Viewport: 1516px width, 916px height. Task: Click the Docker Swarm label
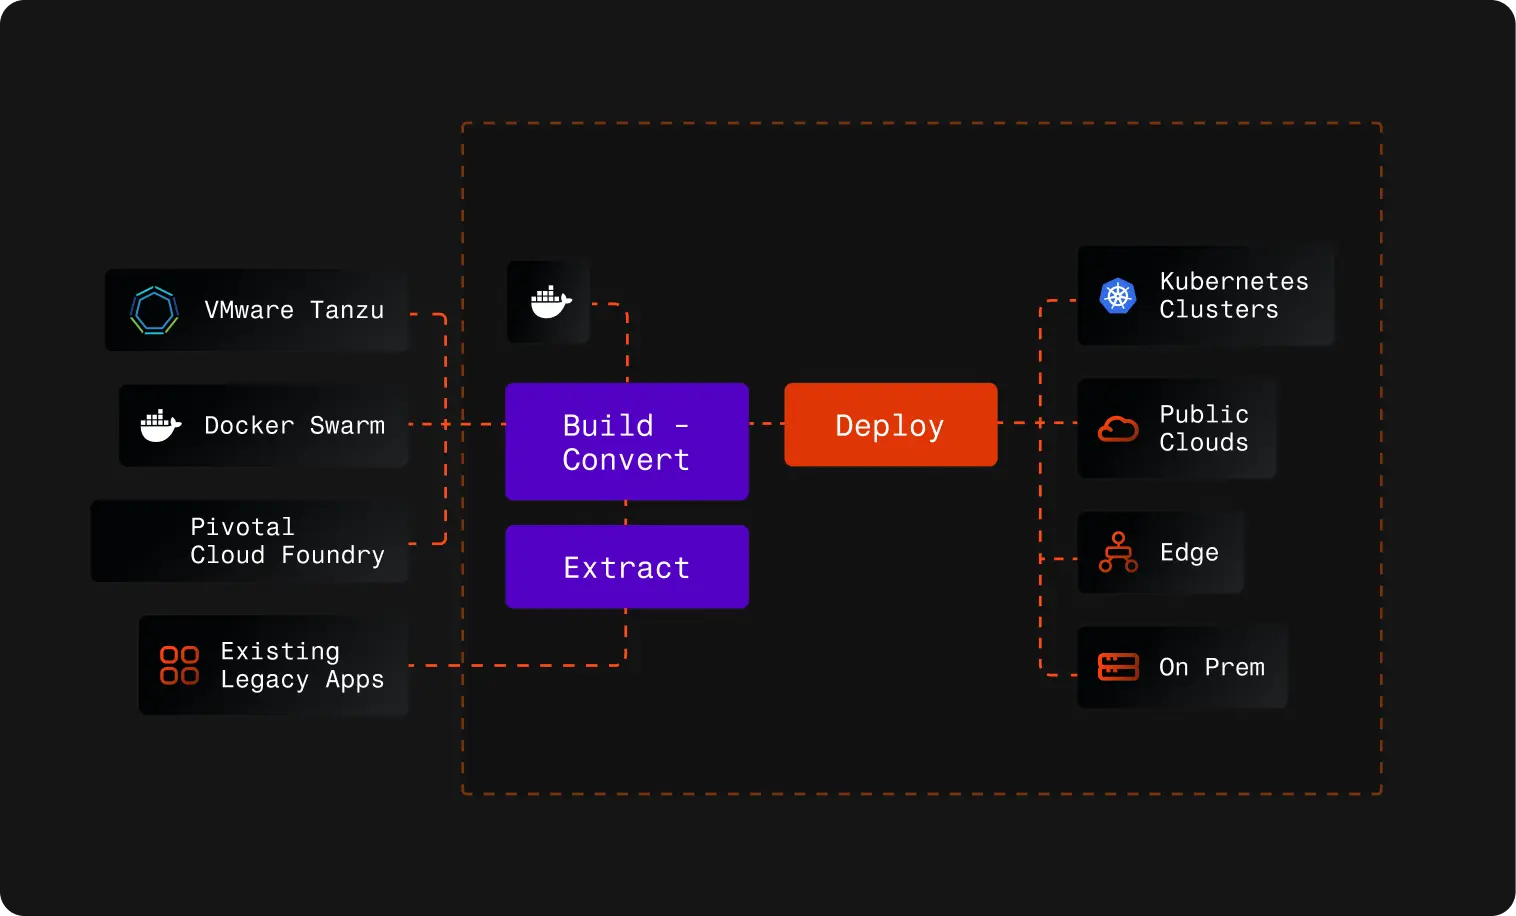pyautogui.click(x=294, y=425)
